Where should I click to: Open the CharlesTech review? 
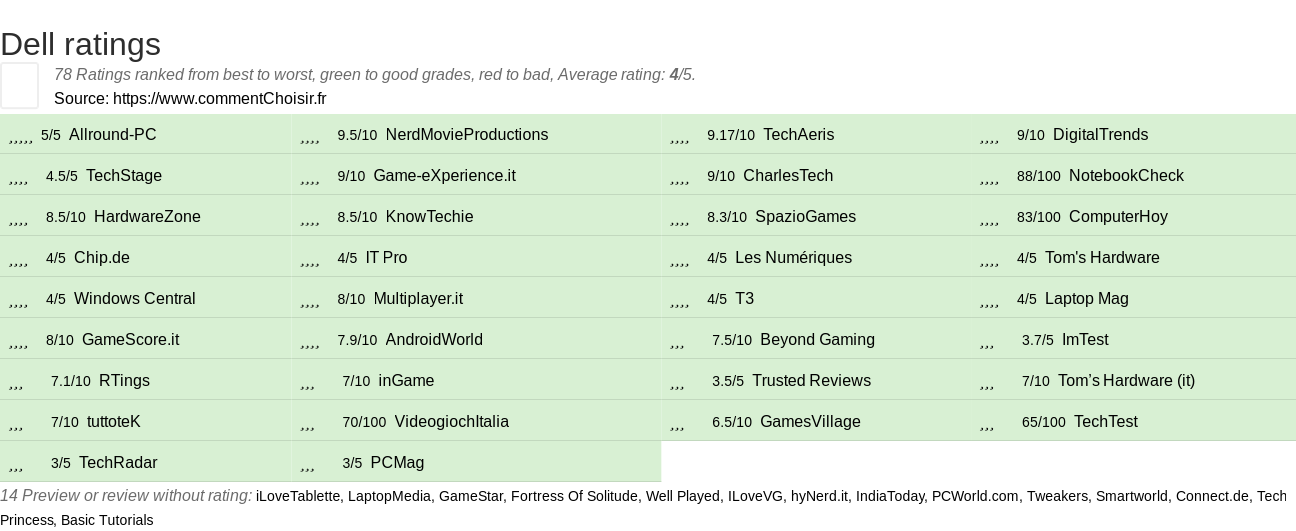click(x=788, y=176)
